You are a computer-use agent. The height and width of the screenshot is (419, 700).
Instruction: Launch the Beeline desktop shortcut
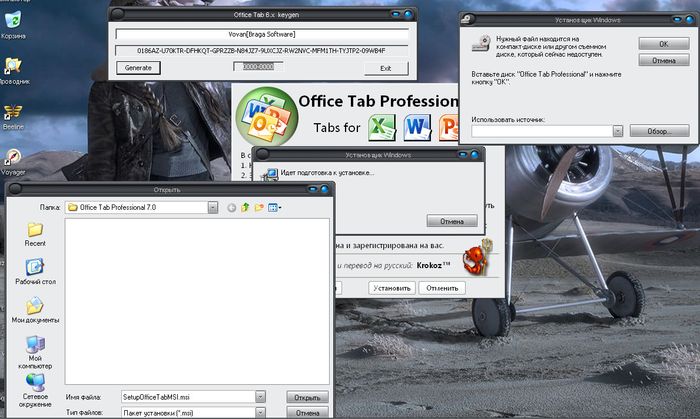[13, 117]
